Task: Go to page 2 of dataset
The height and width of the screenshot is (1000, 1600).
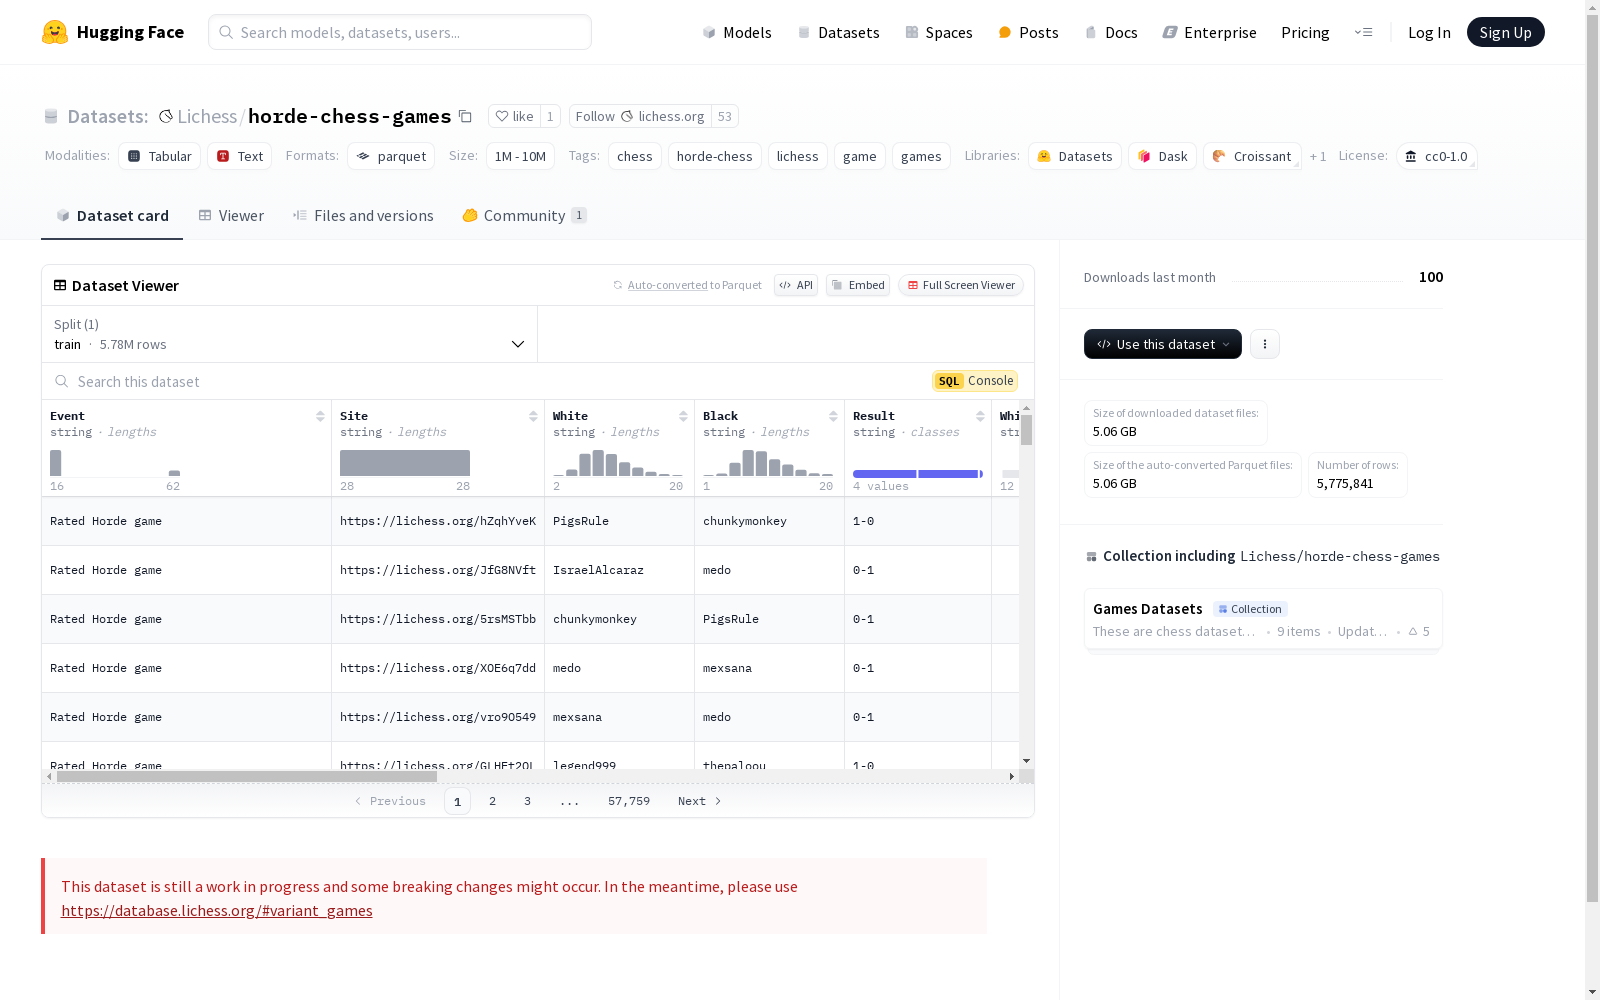Action: pyautogui.click(x=492, y=801)
